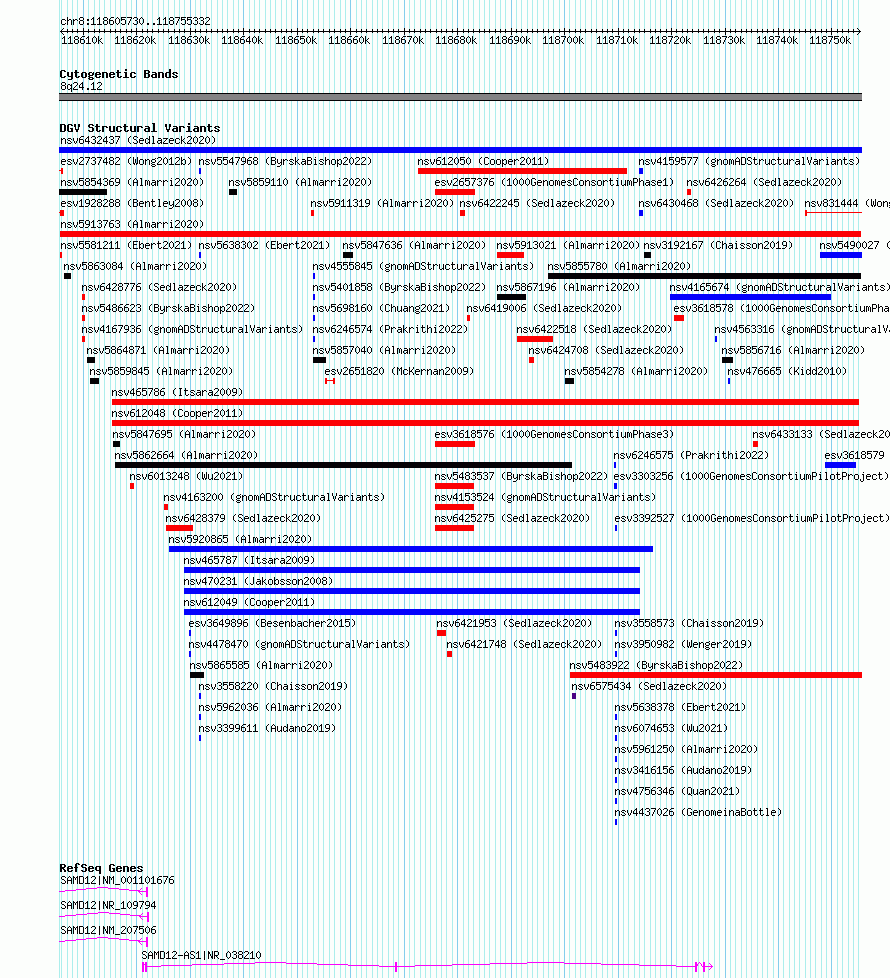
Task: Select the blue nsv6432437 variant bar
Action: pyautogui.click(x=460, y=150)
